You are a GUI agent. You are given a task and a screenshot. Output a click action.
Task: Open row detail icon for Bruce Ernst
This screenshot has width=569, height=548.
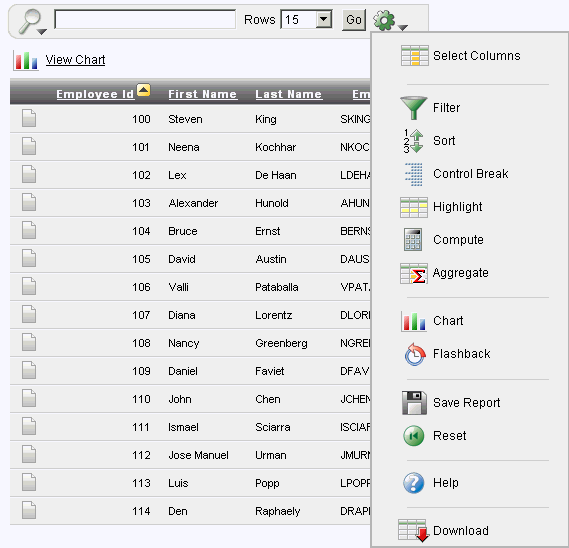pos(29,230)
